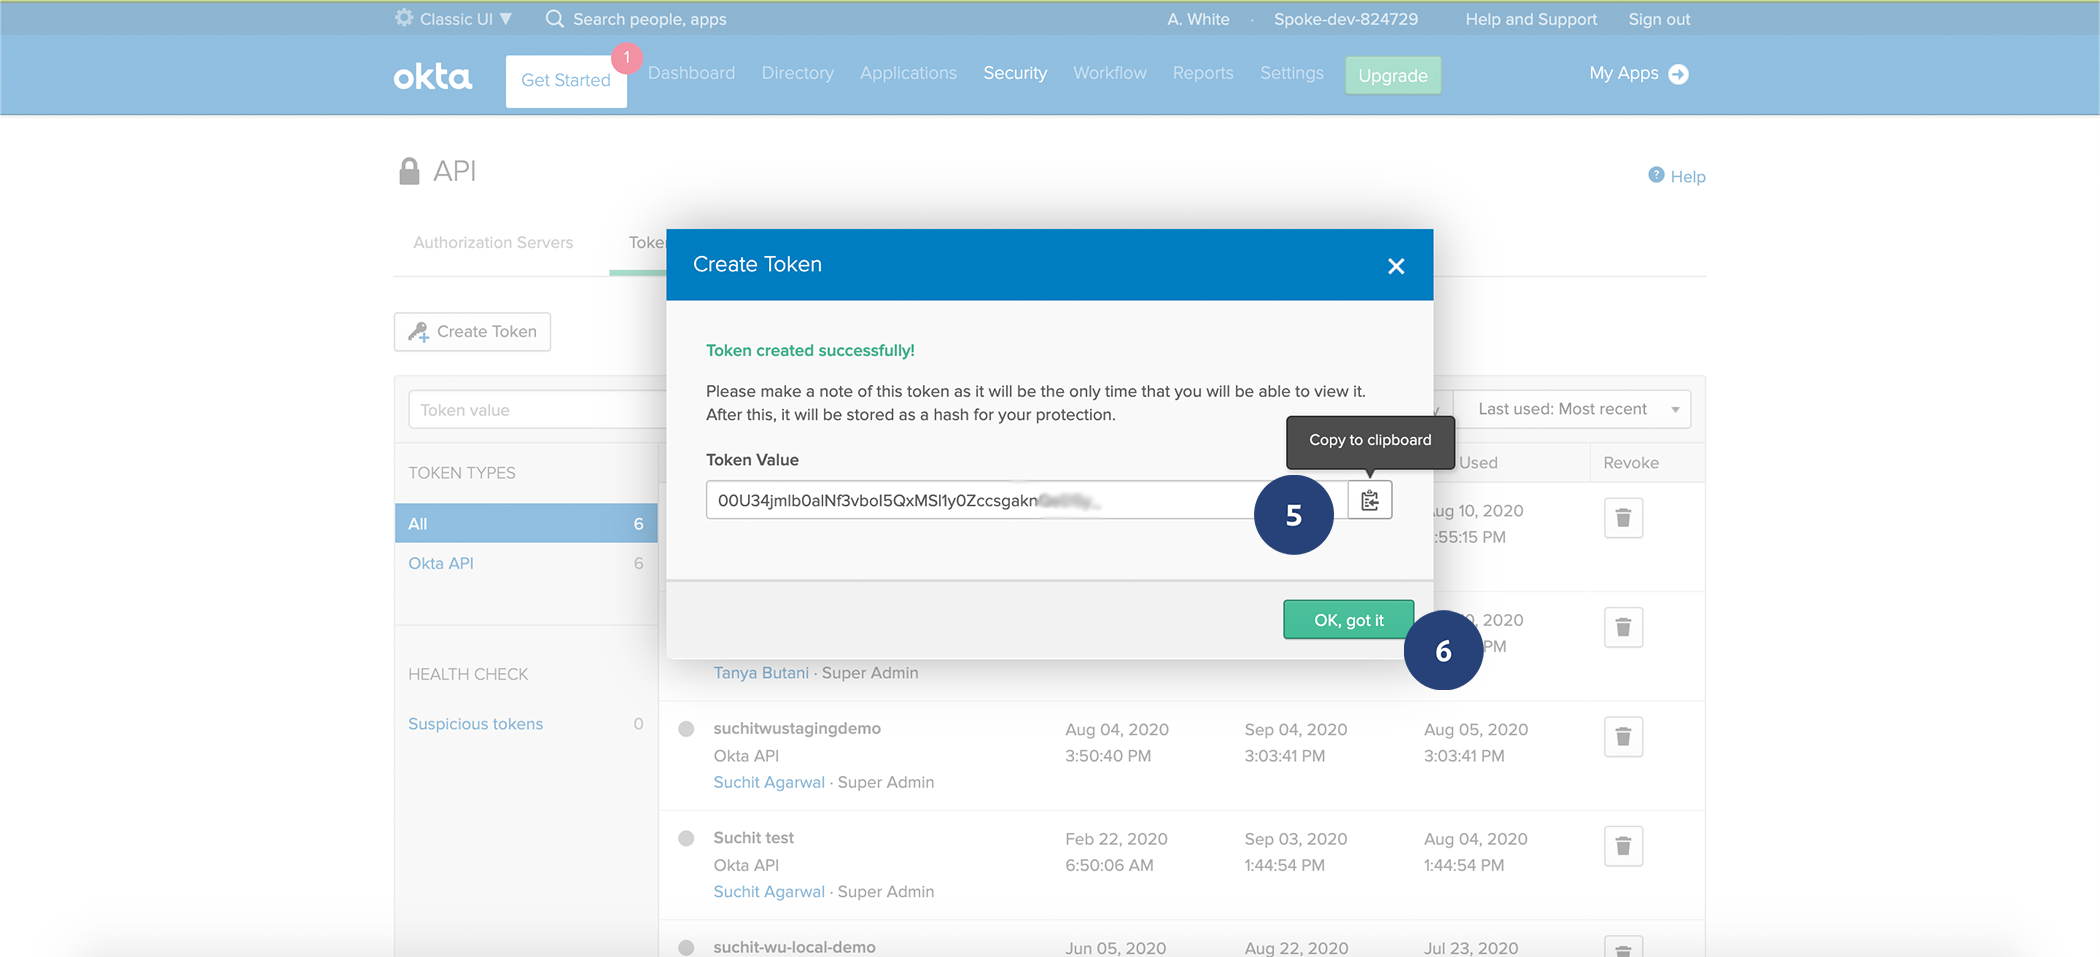Go to My Apps

pos(1624,73)
